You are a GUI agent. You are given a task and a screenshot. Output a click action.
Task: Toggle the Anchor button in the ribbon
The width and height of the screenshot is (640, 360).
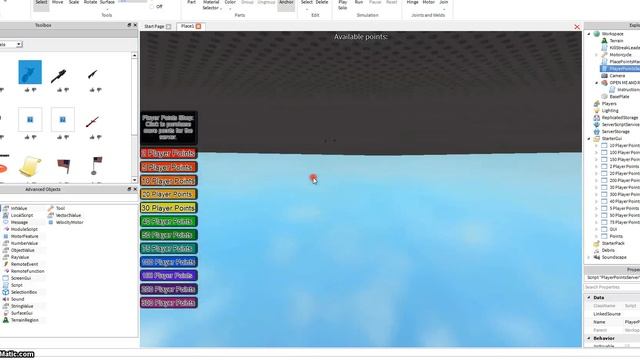pos(286,4)
